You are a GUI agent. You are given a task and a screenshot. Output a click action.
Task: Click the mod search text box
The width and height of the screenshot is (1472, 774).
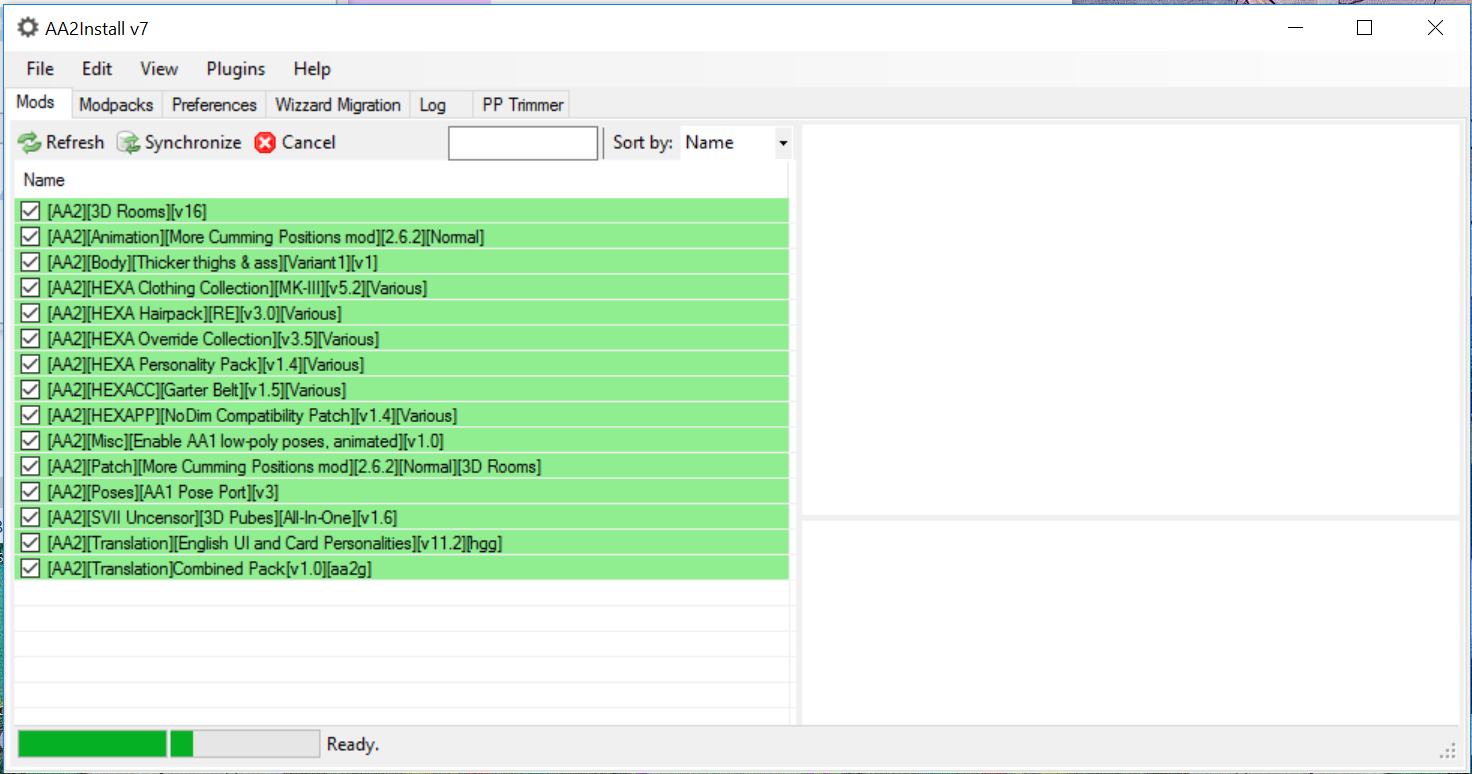coord(523,143)
